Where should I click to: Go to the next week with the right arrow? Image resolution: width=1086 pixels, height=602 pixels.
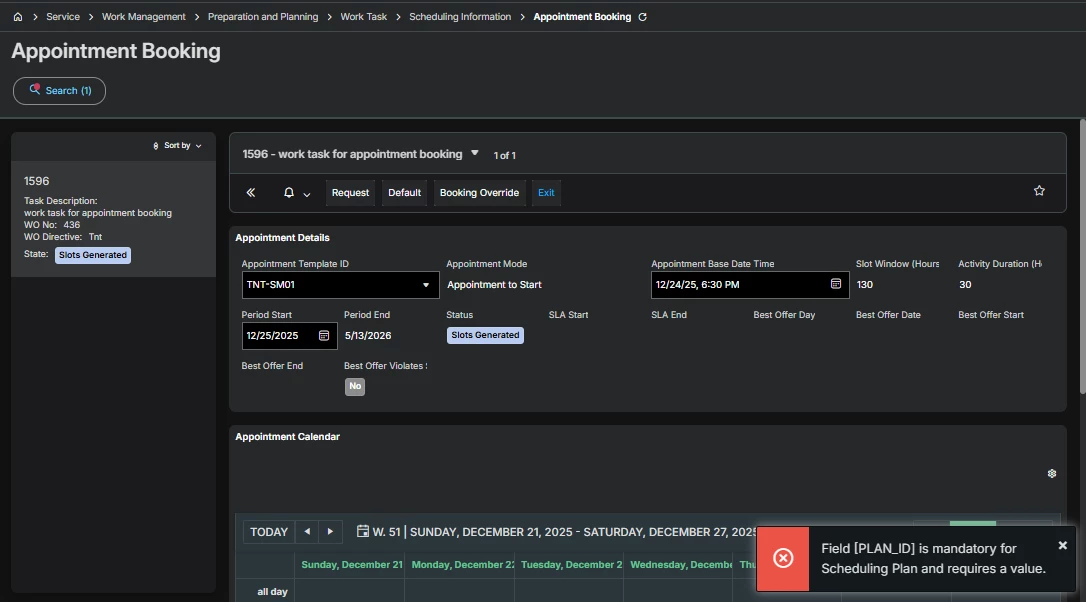coord(330,531)
